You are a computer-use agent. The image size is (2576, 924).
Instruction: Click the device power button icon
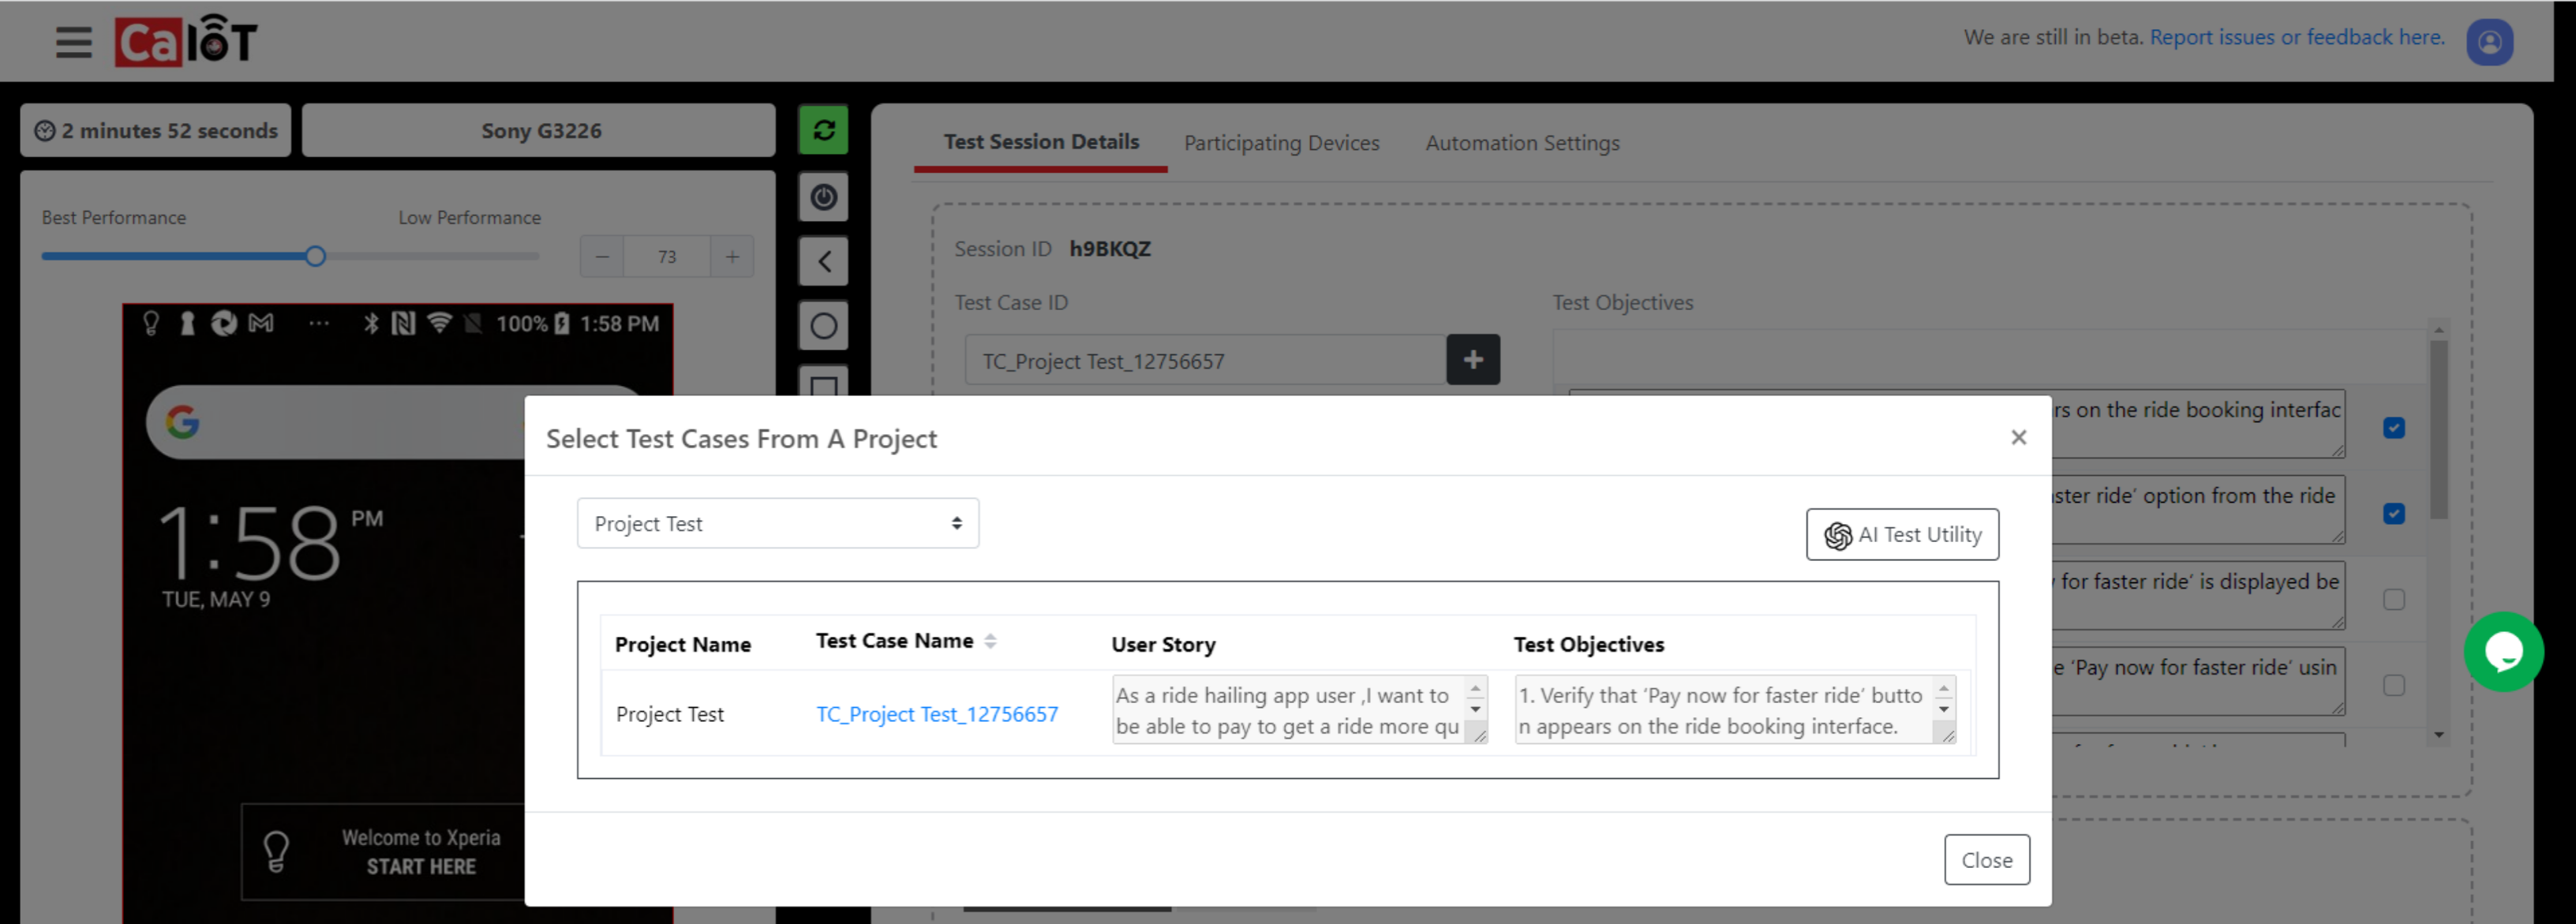coord(823,197)
